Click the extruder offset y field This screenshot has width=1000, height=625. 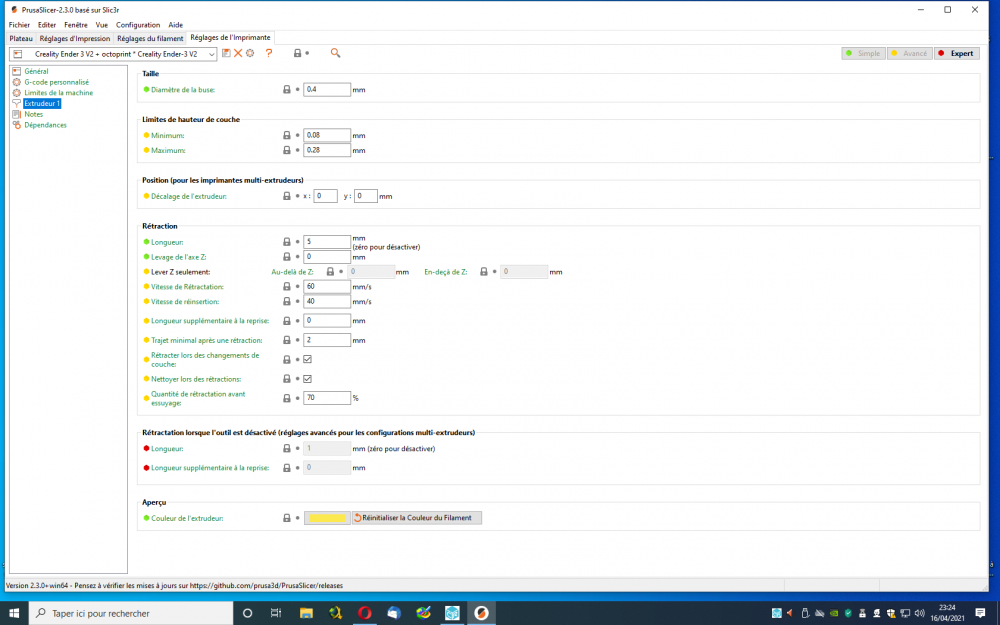pyautogui.click(x=365, y=196)
